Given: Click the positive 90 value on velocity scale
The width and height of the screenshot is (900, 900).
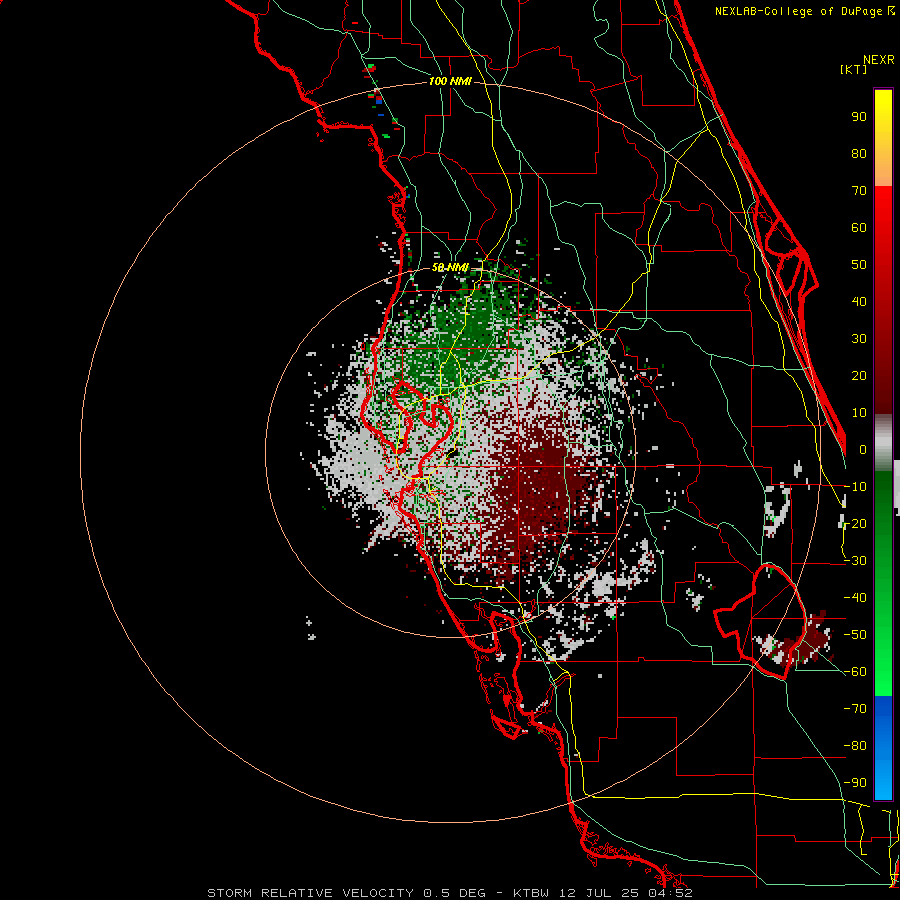Looking at the screenshot, I should point(859,117).
